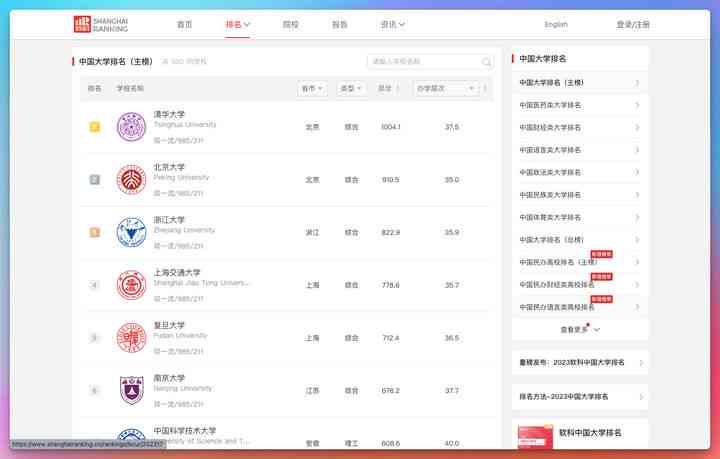Click Tsinghua University logo

click(131, 127)
